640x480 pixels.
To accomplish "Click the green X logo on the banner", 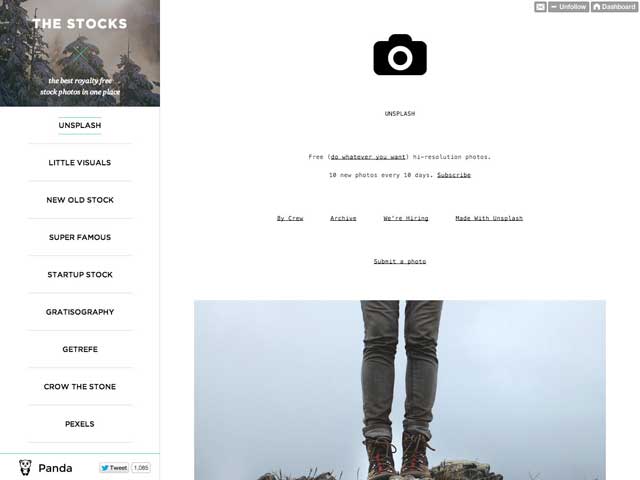I will 81,55.
